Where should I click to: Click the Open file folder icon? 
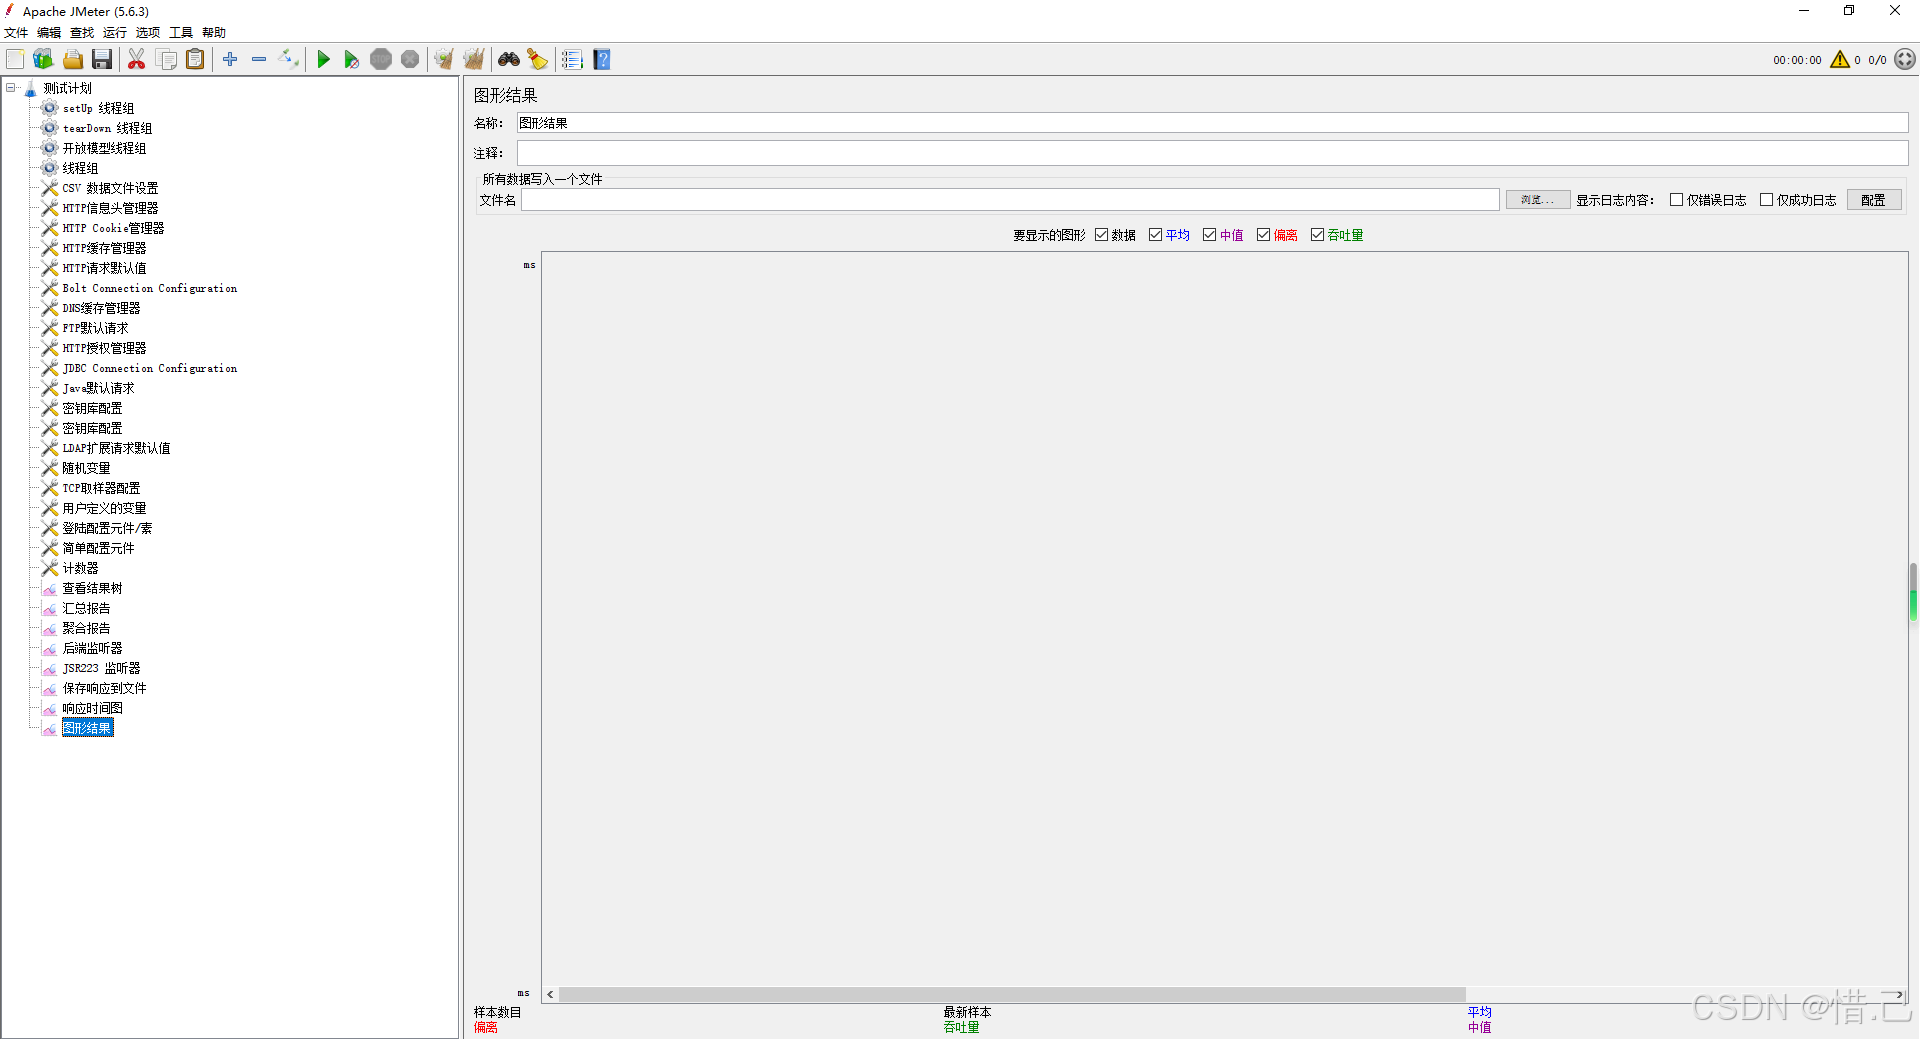73,60
